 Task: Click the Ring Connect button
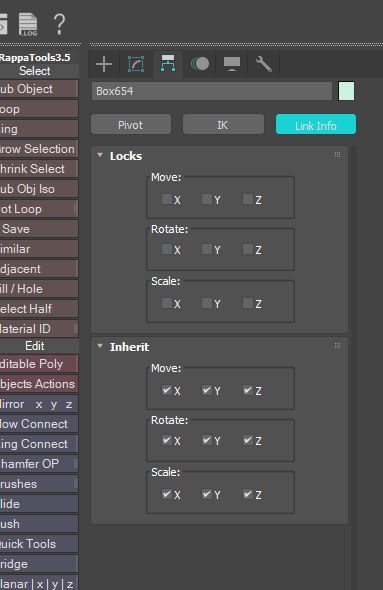pos(39,444)
